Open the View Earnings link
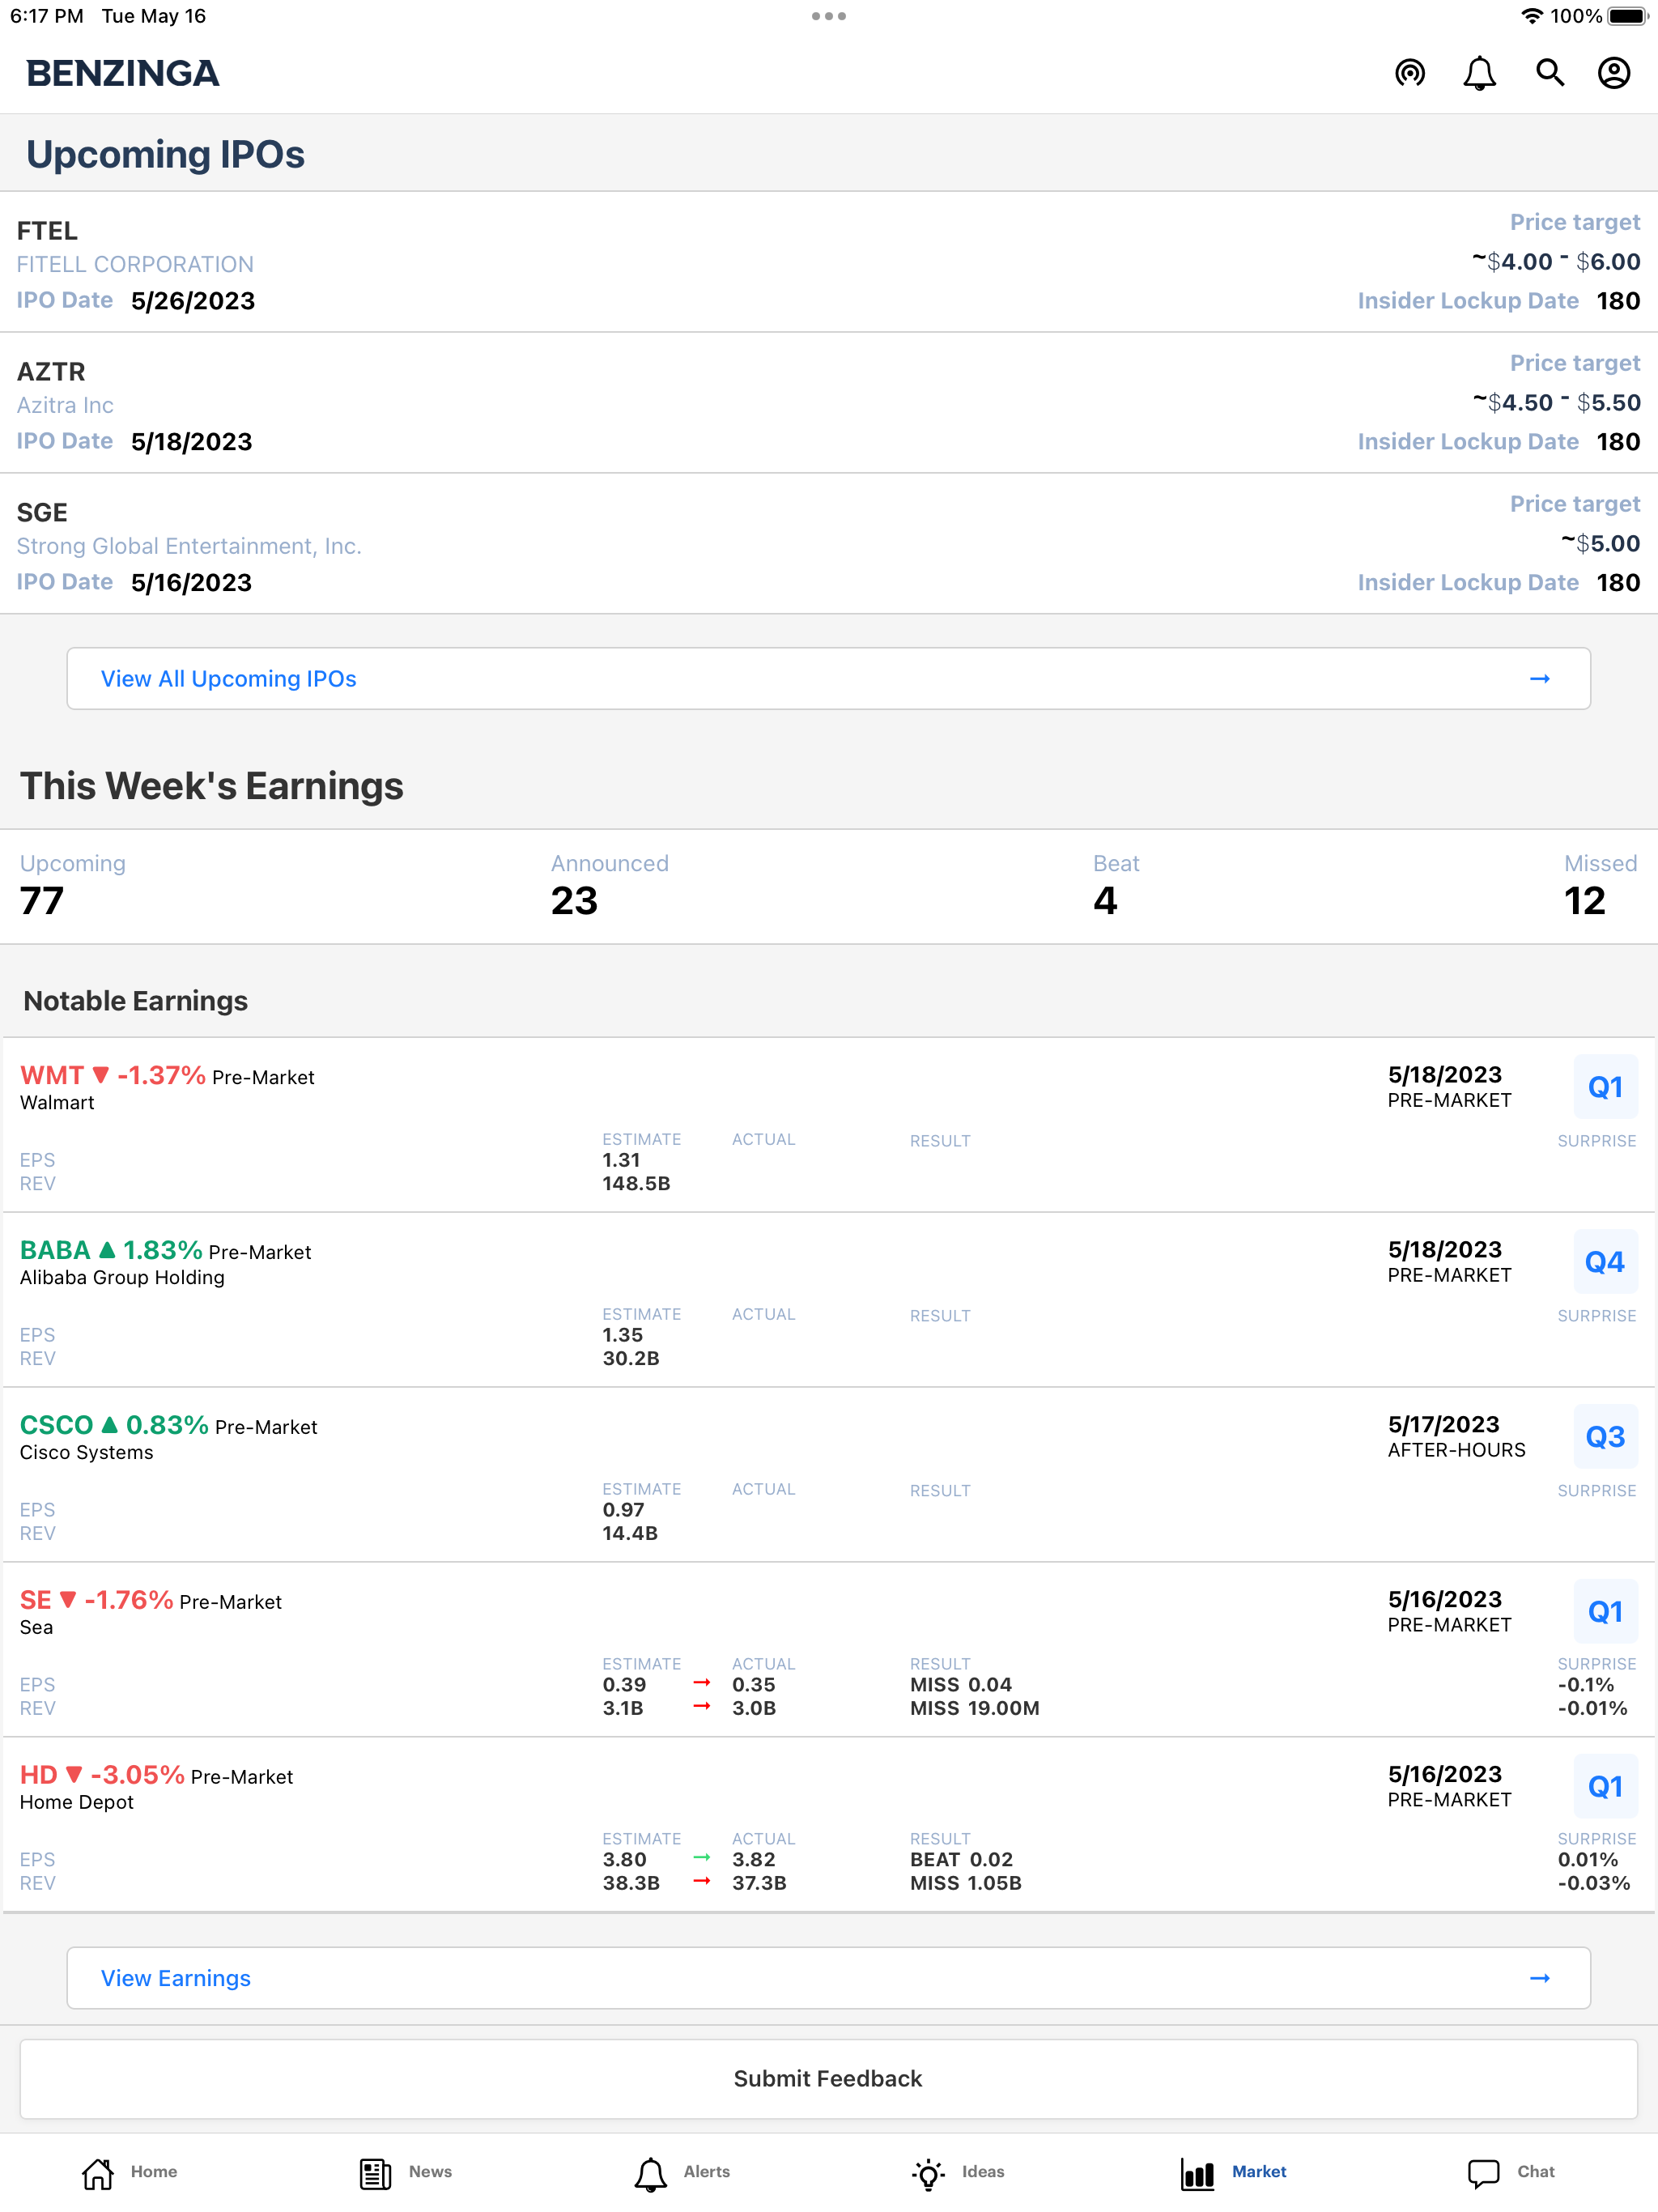1658x2212 pixels. pyautogui.click(x=174, y=1977)
